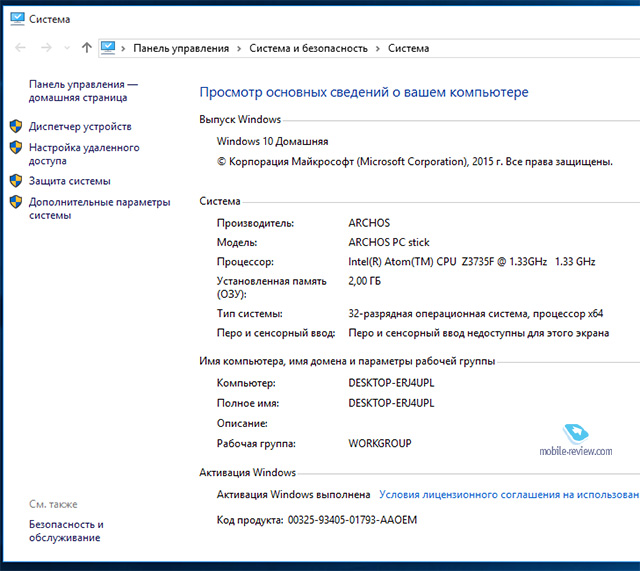Image resolution: width=640 pixels, height=571 pixels.
Task: Click shield icon beside Дополнительные параметры системы
Action: tap(16, 202)
